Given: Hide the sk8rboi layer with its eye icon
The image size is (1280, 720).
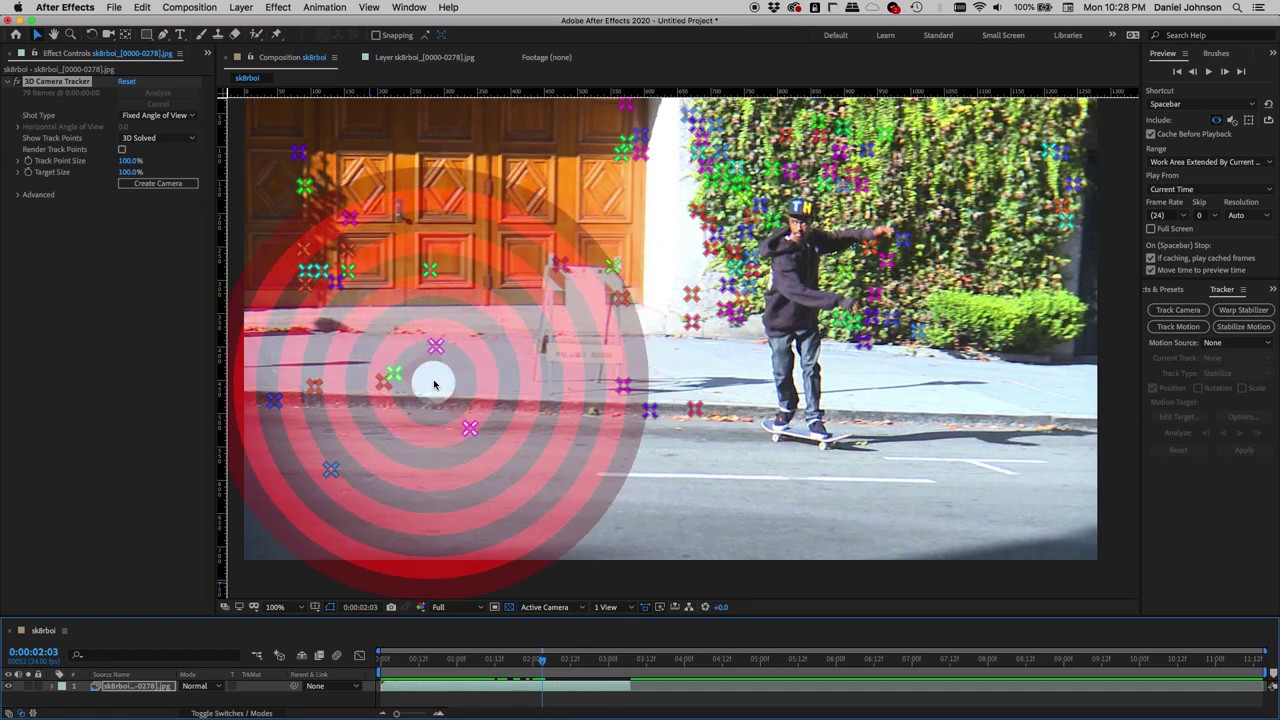Looking at the screenshot, I should [8, 686].
